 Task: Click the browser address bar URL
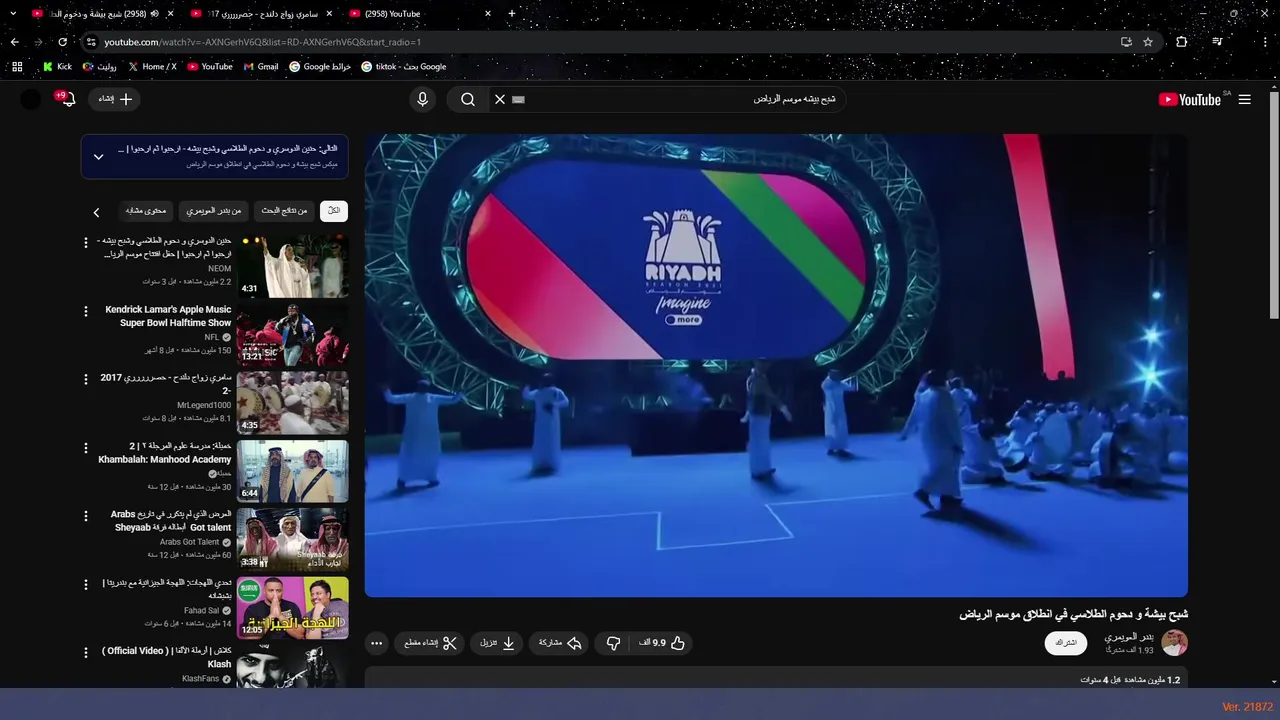click(x=262, y=42)
